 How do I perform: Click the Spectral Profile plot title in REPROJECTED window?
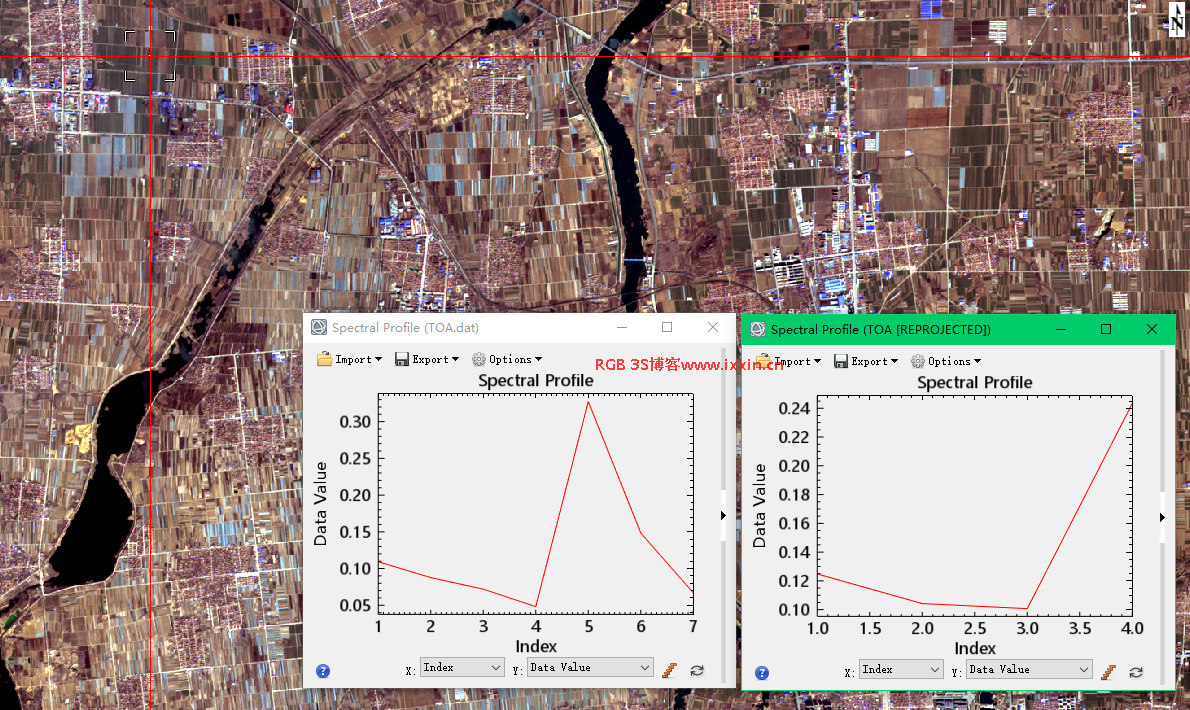click(974, 382)
